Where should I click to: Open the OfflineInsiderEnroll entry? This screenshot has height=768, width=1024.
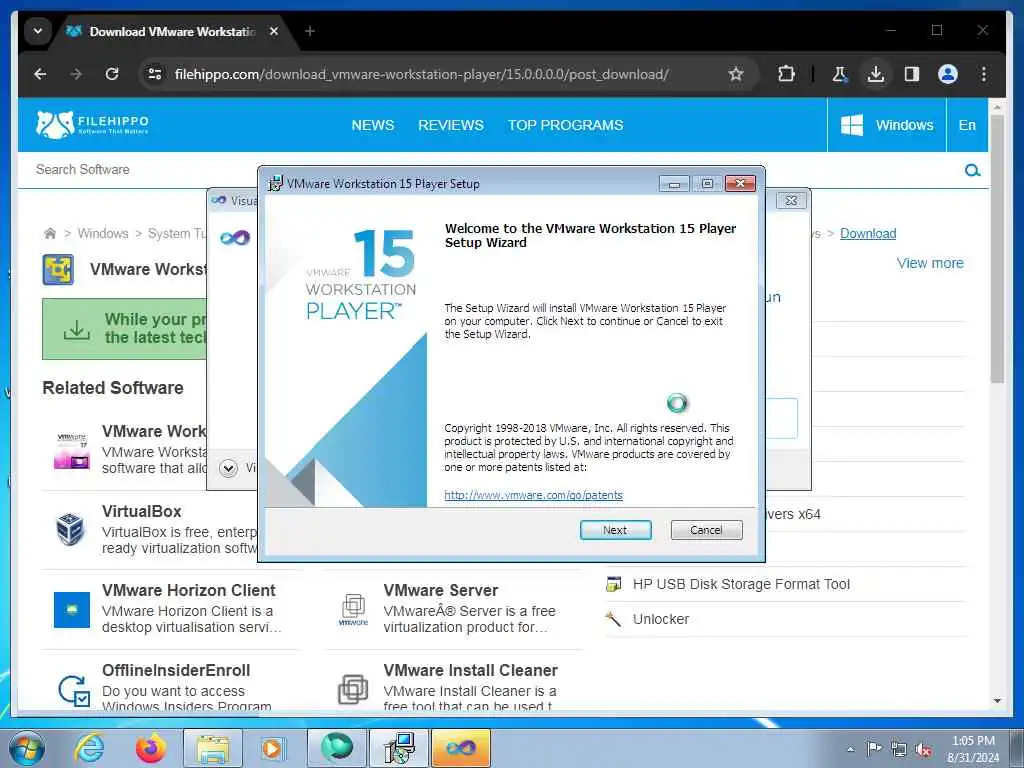(176, 670)
